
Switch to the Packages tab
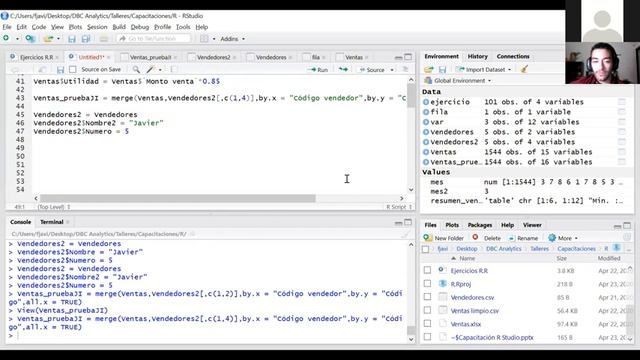[480, 225]
